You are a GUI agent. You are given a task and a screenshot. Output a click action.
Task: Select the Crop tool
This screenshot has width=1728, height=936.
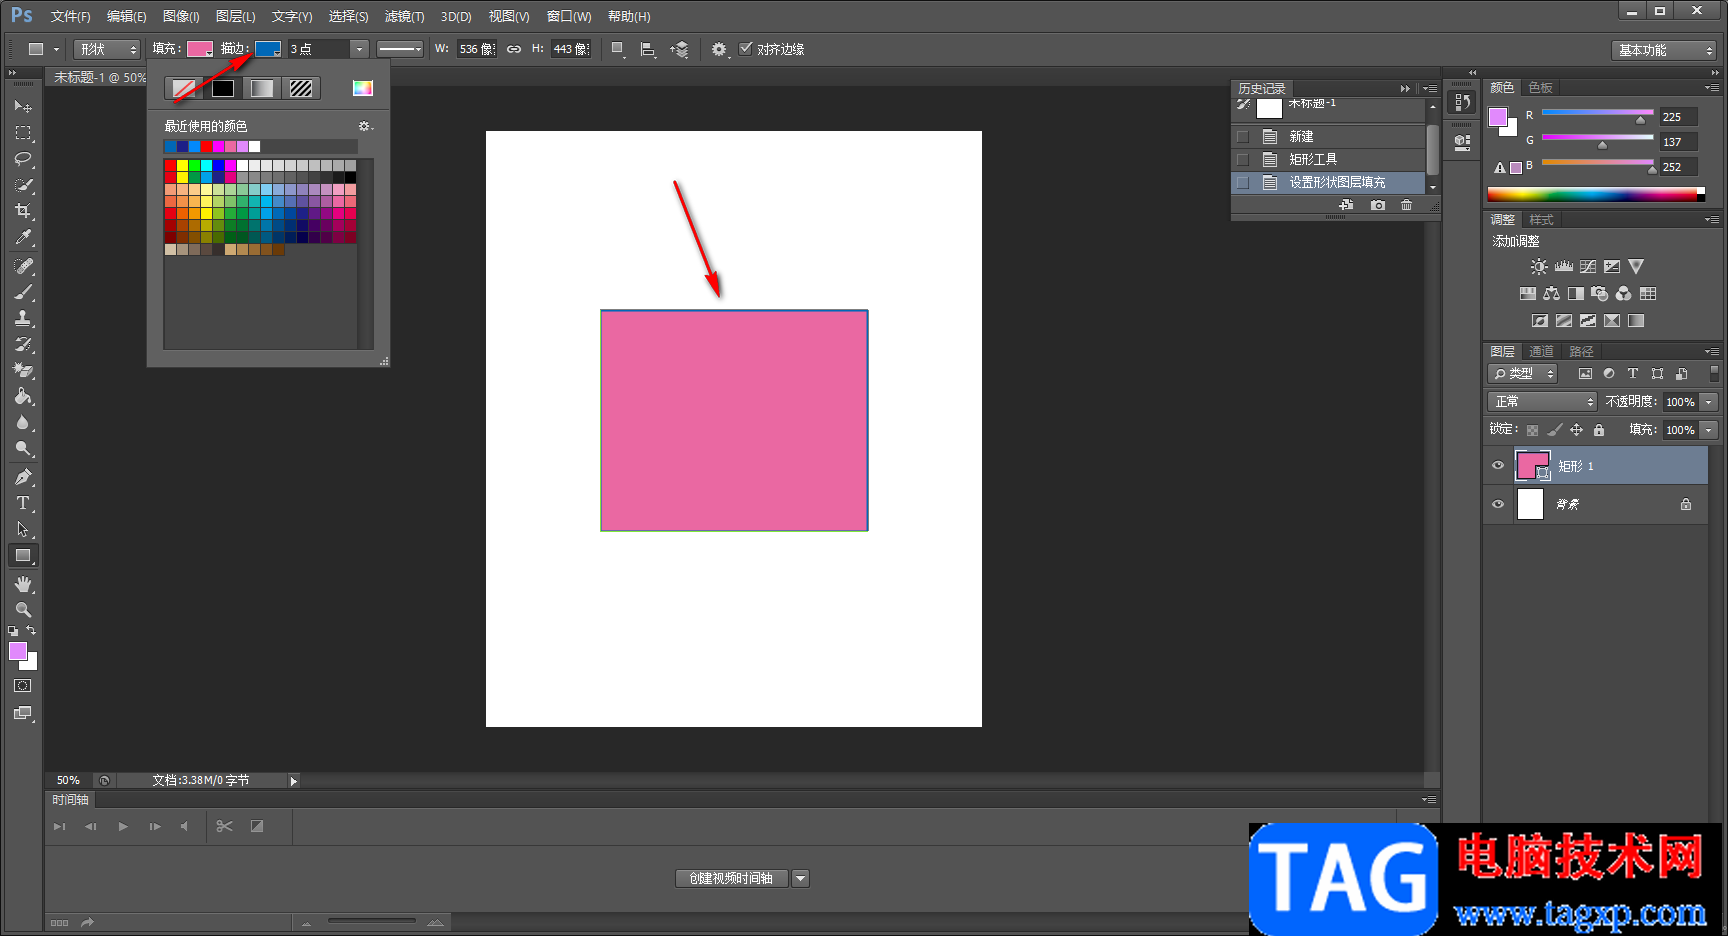pyautogui.click(x=23, y=211)
